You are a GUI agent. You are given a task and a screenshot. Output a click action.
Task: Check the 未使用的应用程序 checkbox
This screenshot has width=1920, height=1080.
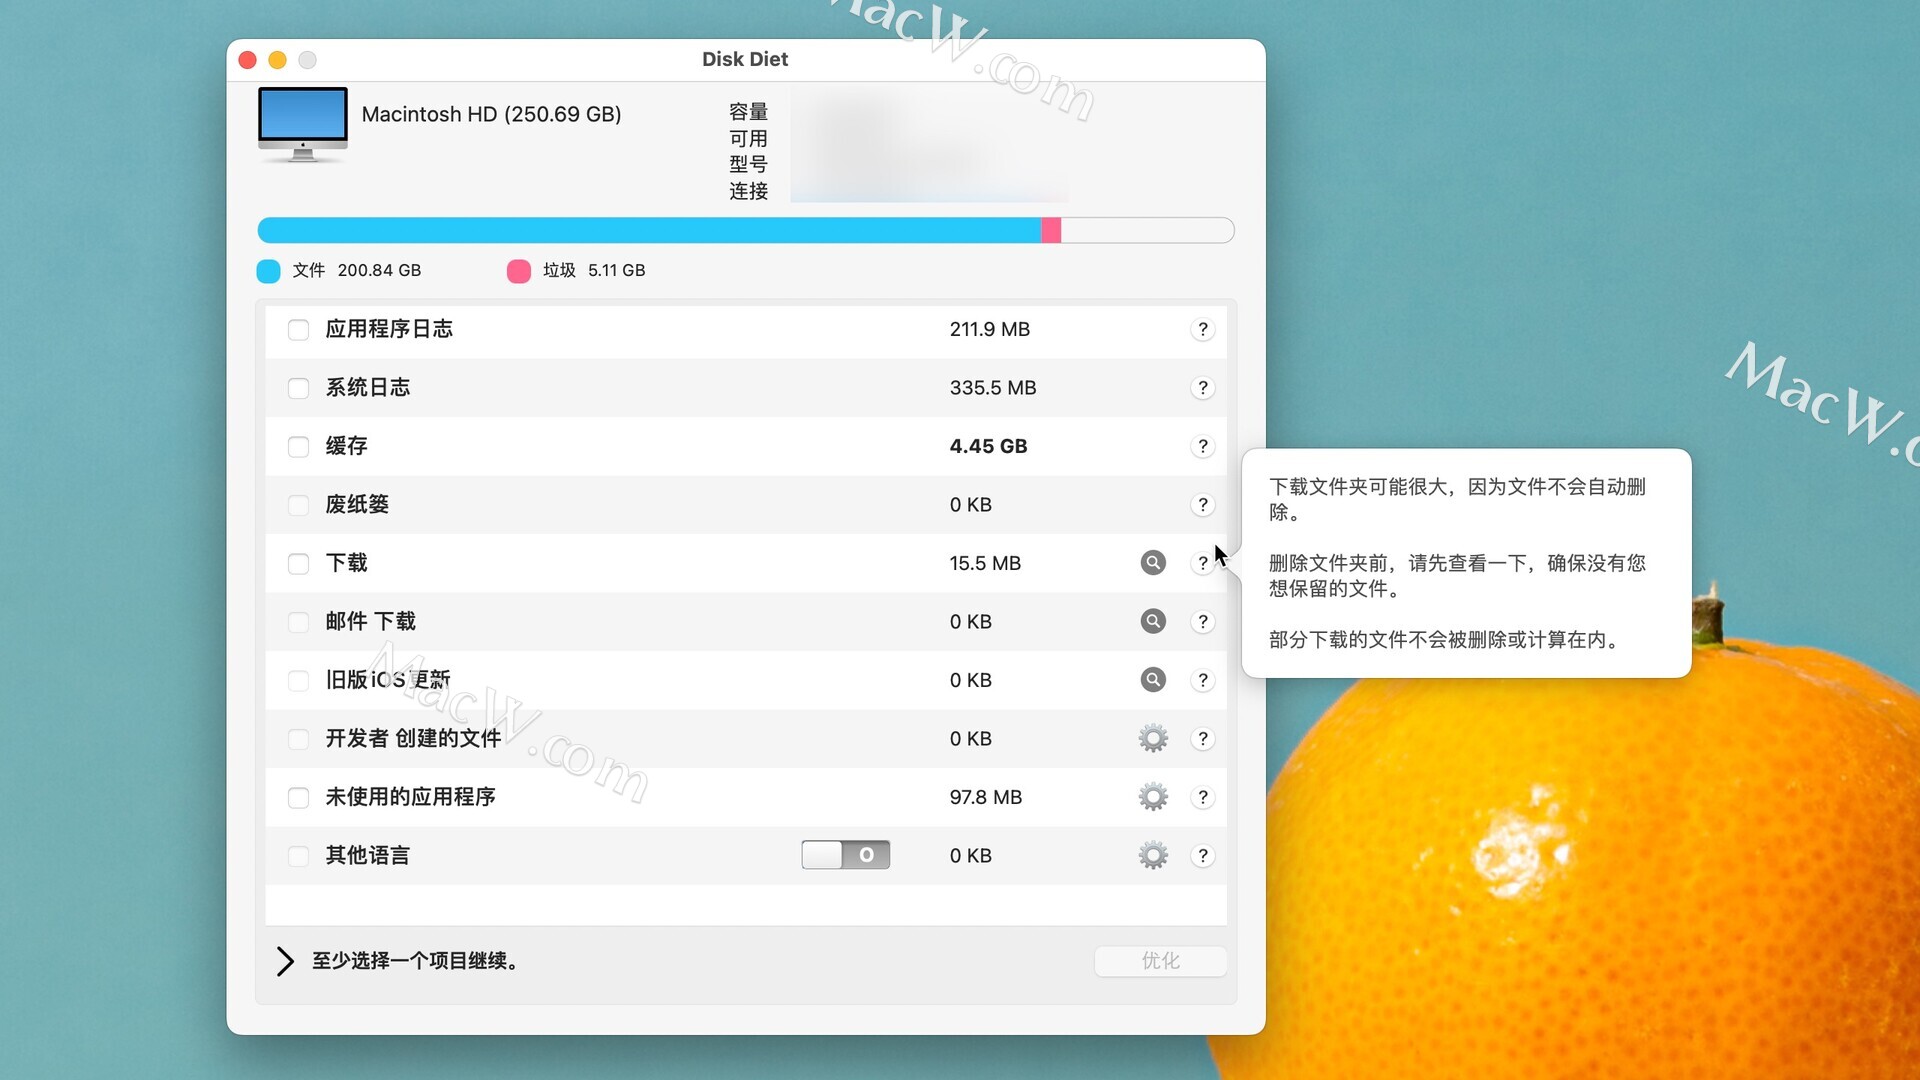298,798
